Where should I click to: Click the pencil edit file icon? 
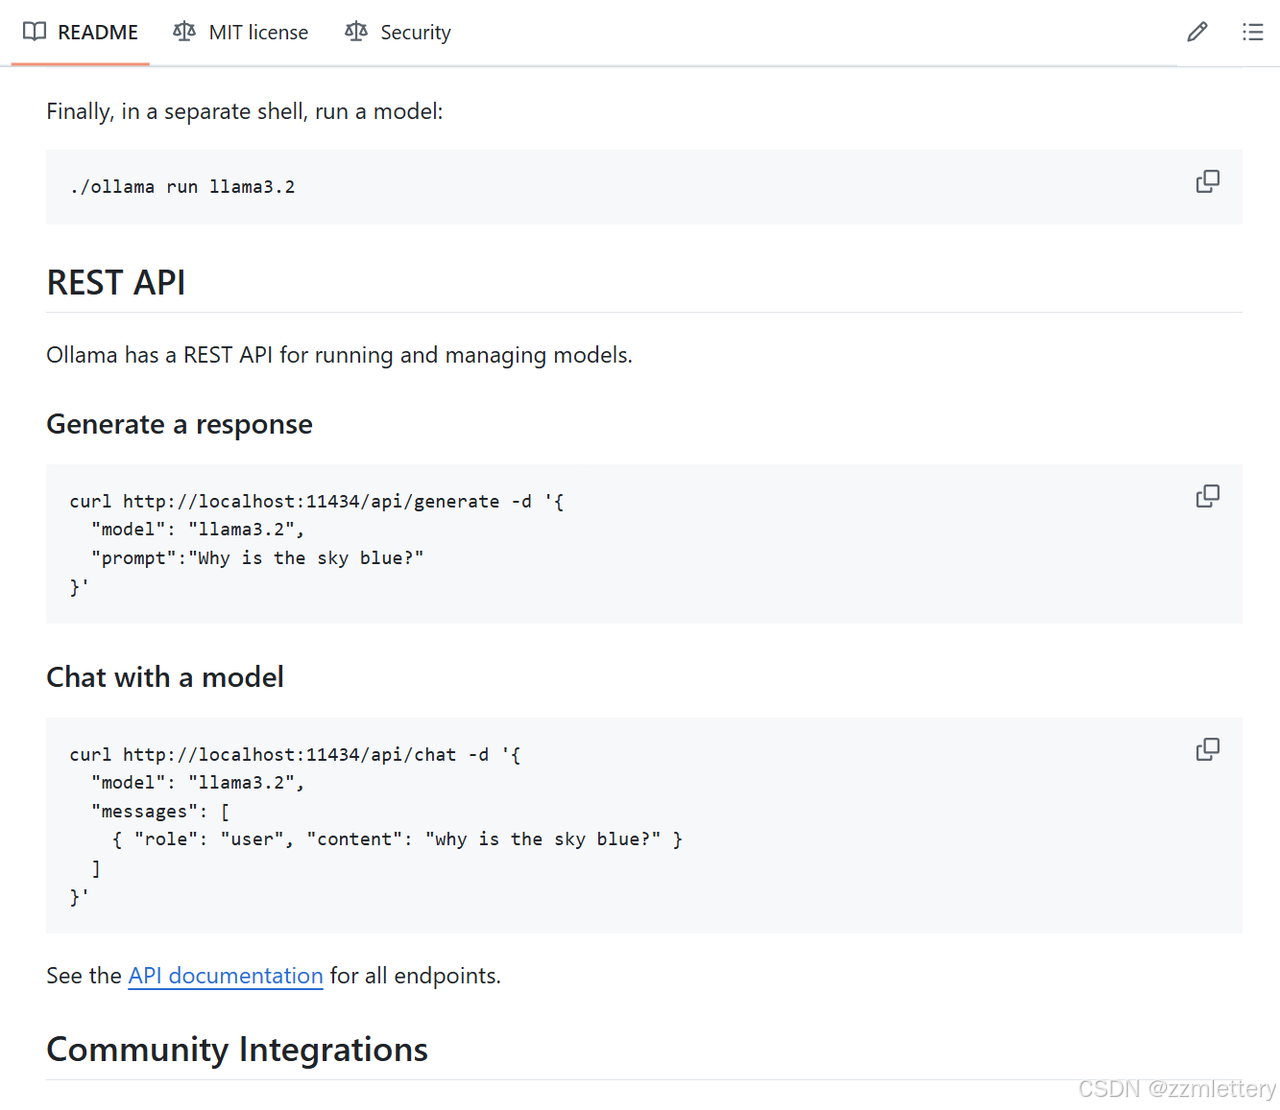tap(1197, 32)
